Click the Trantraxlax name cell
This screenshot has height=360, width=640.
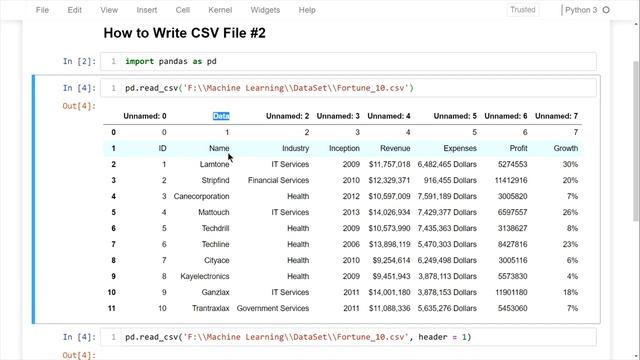point(211,308)
